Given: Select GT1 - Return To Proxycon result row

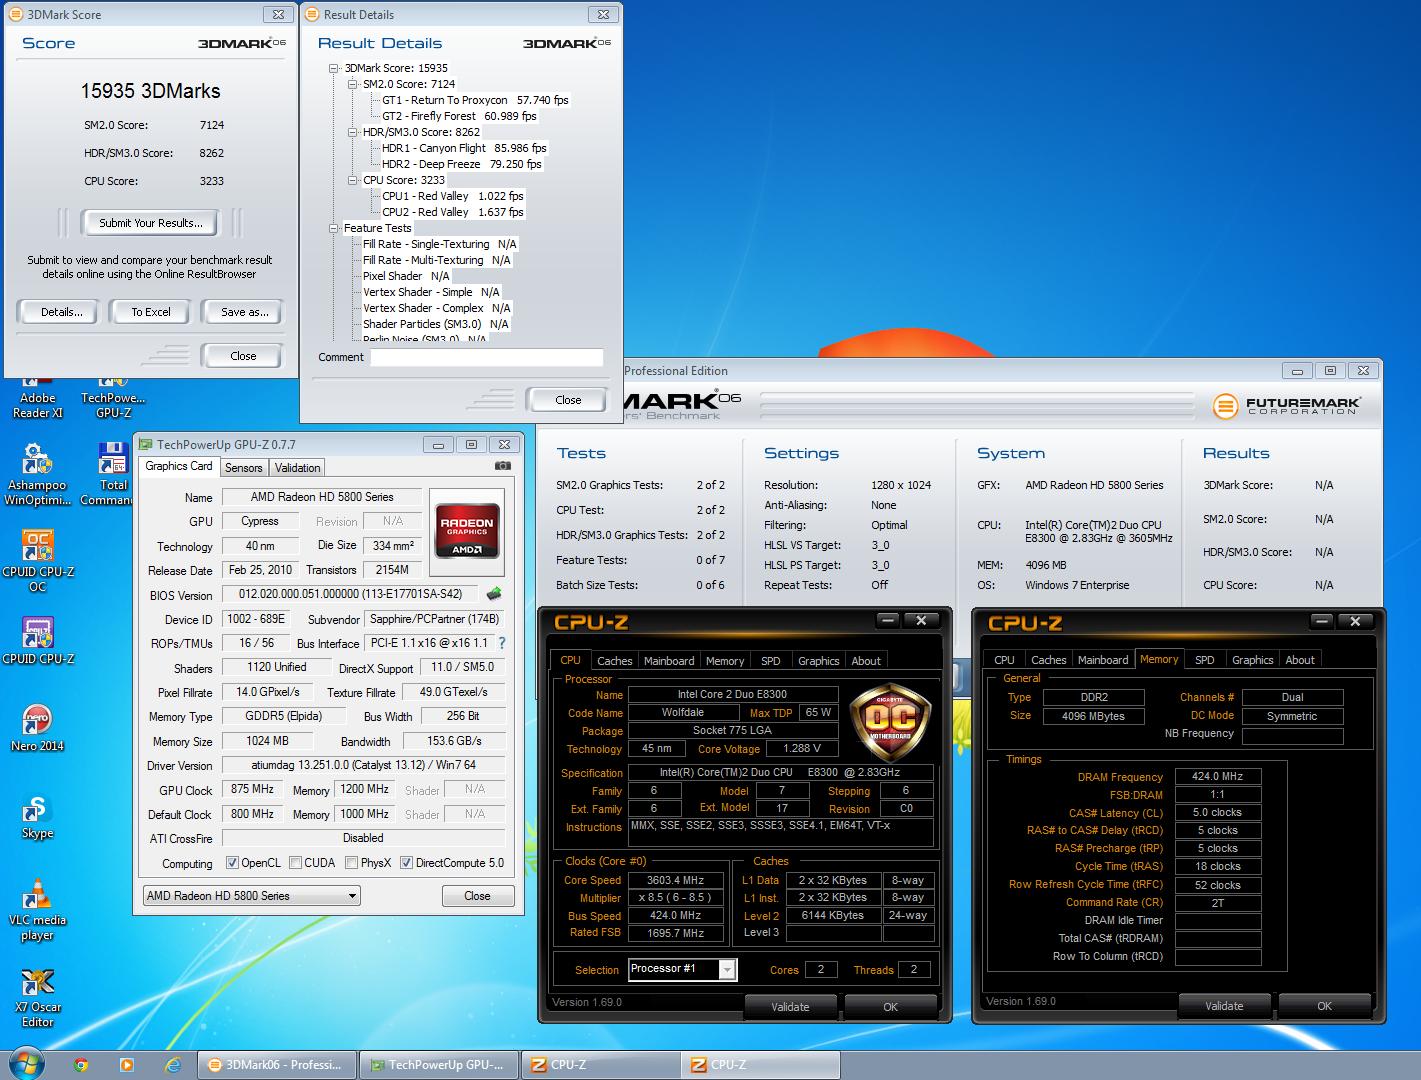Looking at the screenshot, I should (475, 100).
